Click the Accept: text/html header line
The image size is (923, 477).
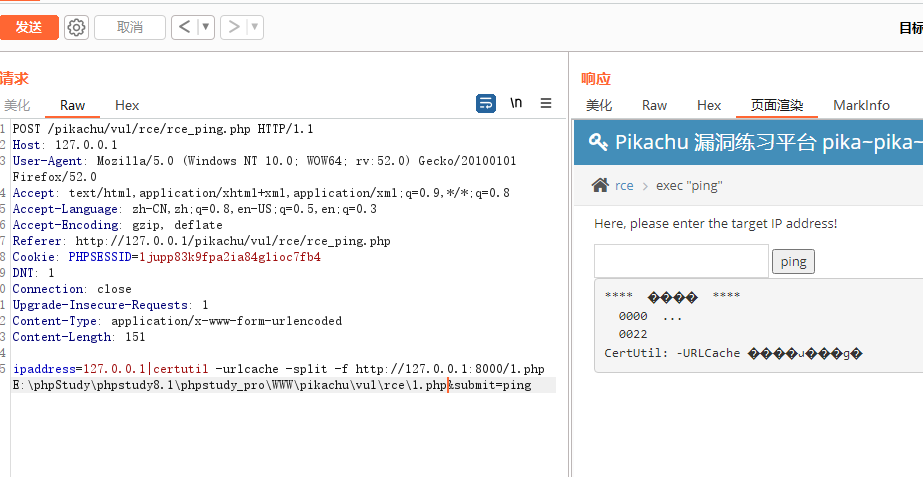pos(261,193)
